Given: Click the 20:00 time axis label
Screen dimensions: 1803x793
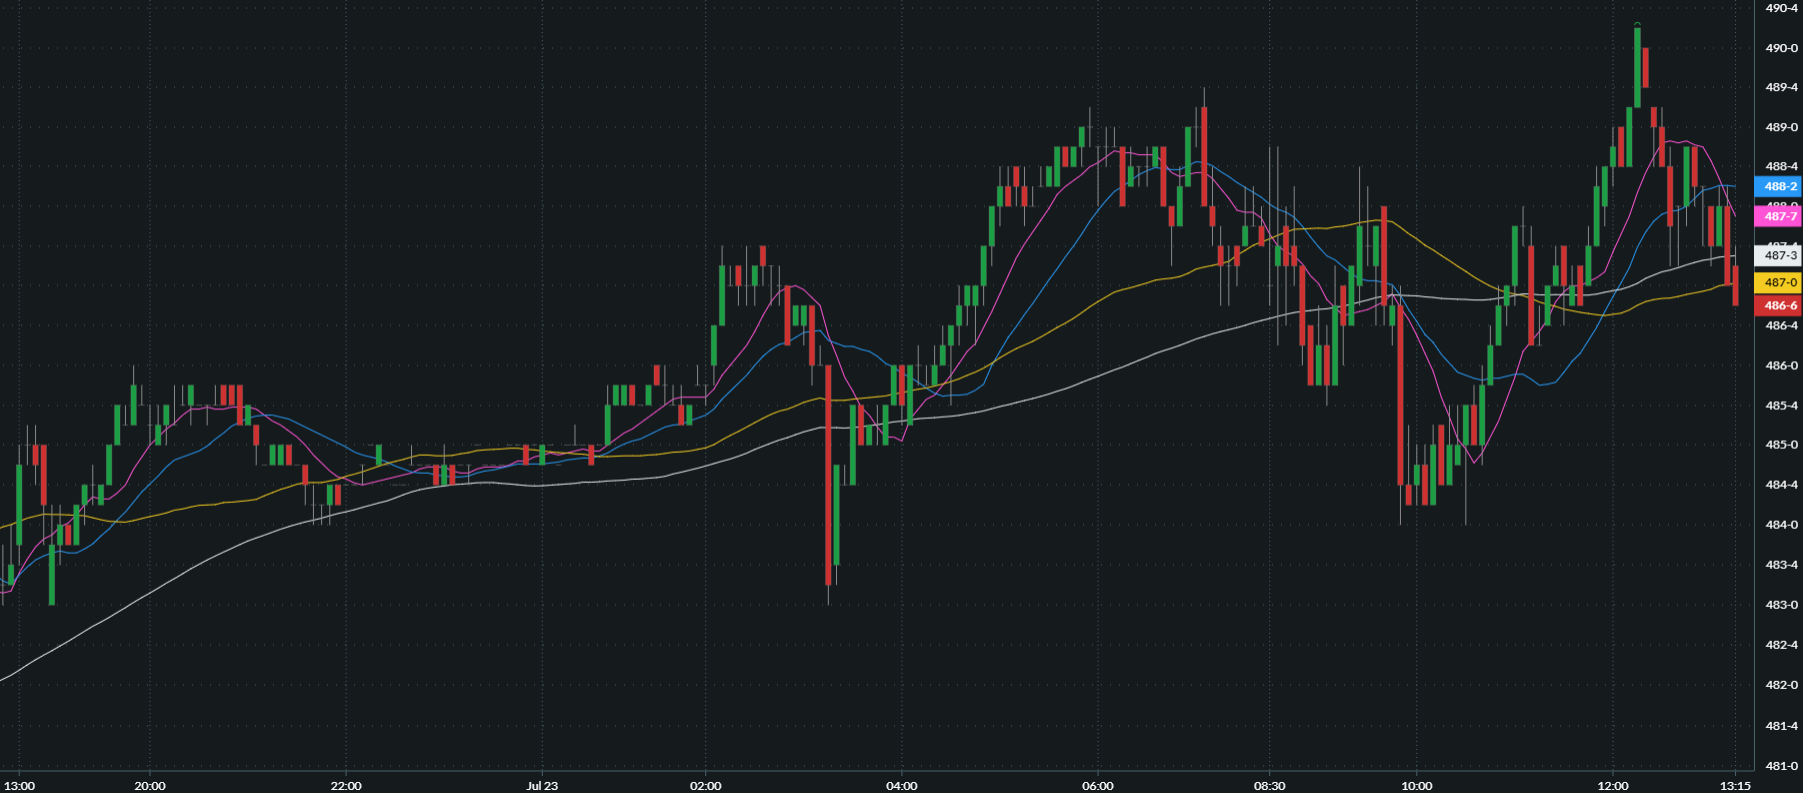Looking at the screenshot, I should click(150, 786).
